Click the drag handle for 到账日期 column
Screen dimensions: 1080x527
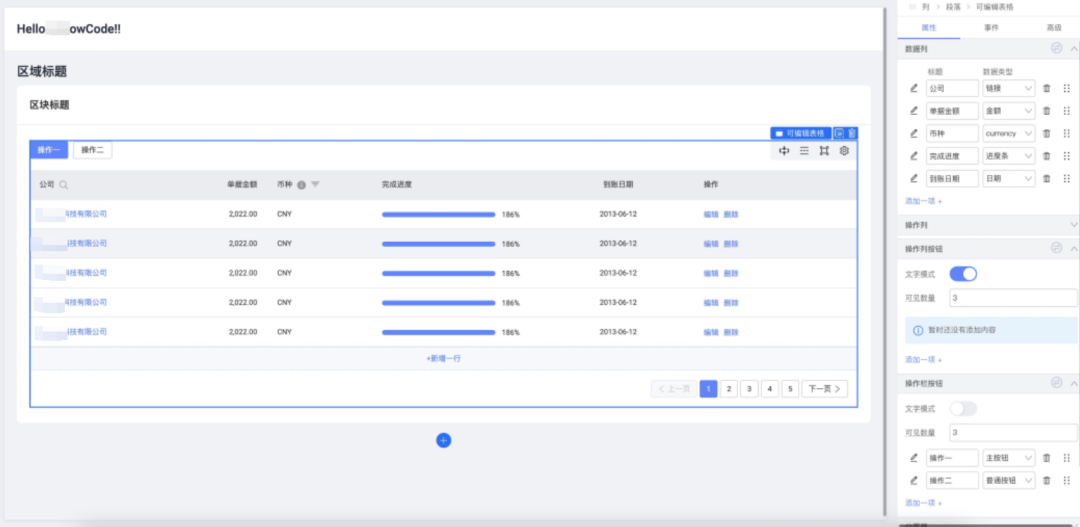(1066, 179)
